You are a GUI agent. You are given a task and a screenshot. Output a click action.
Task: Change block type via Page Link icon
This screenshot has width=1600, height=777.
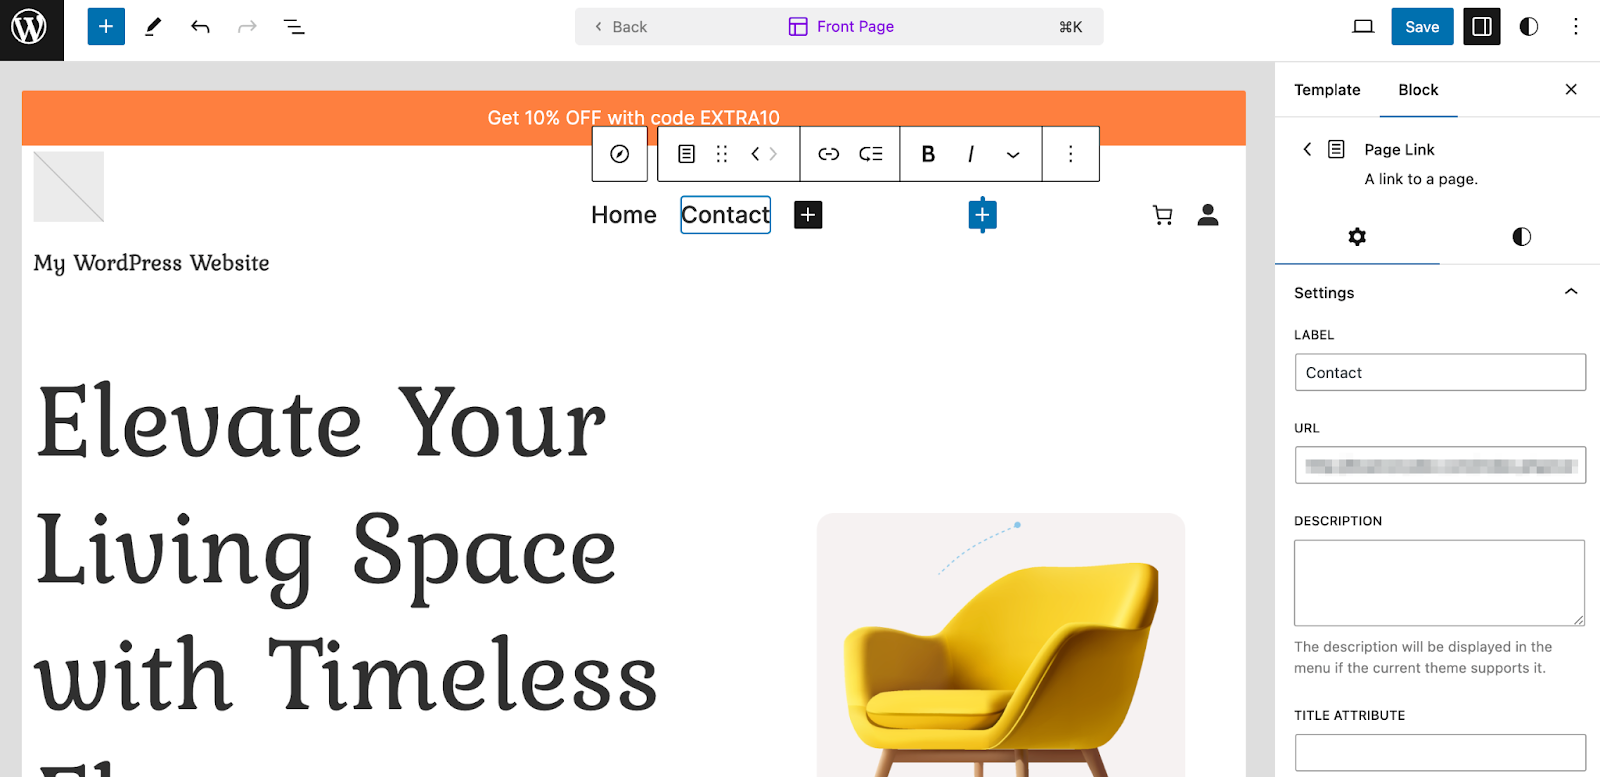click(686, 154)
